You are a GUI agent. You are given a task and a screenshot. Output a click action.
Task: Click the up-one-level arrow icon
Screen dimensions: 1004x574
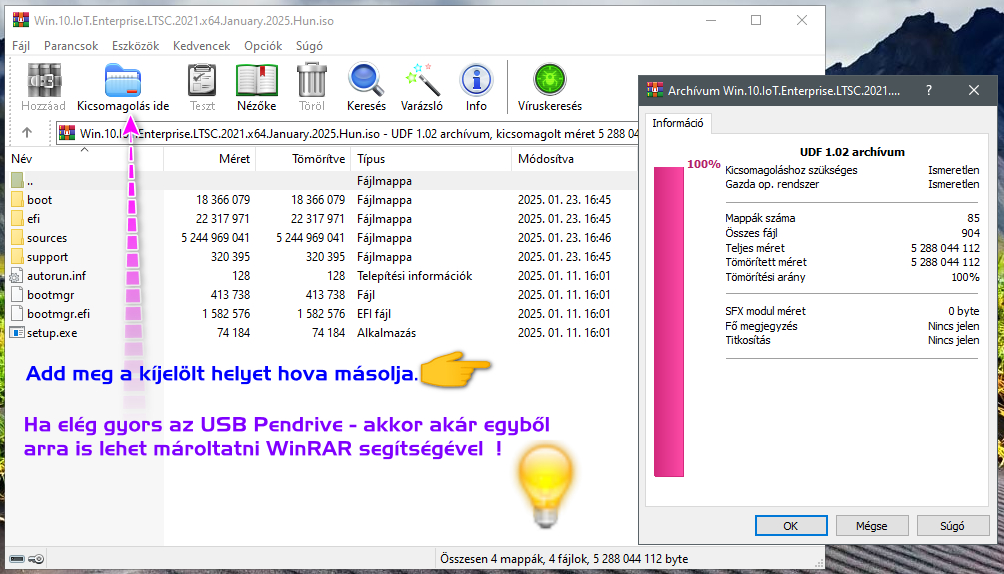27,132
